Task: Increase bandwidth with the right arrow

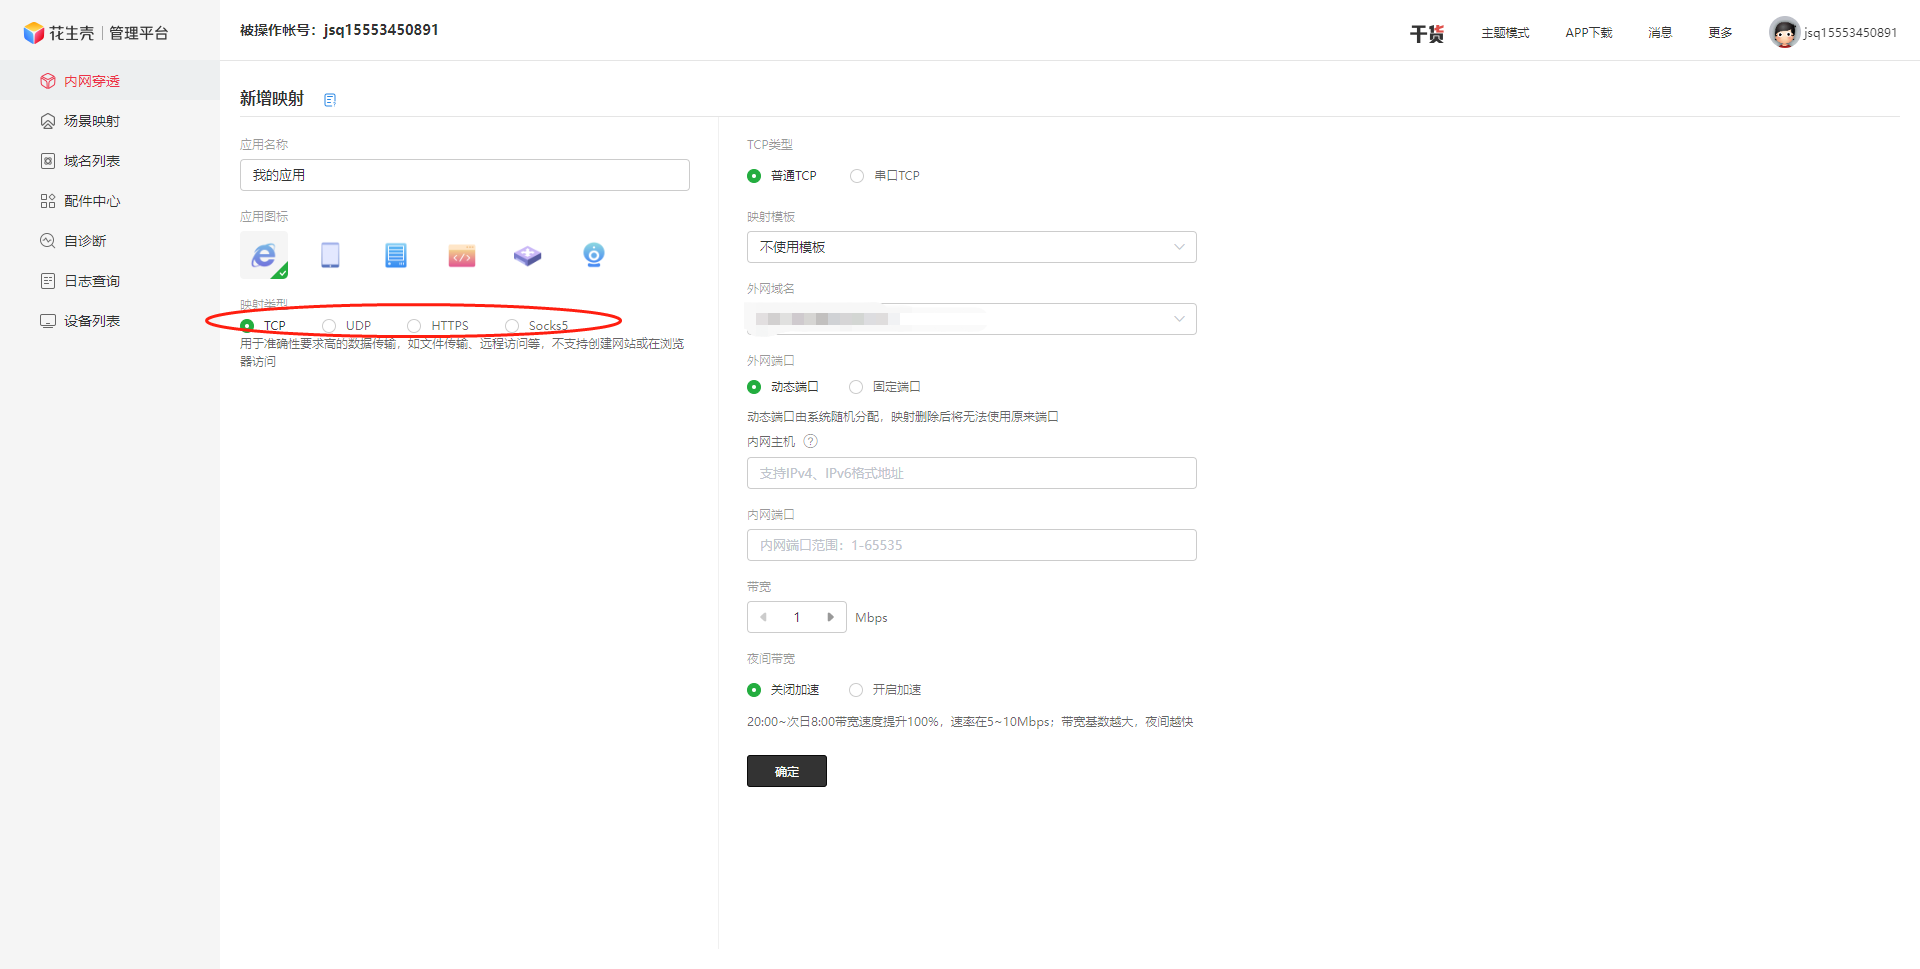Action: click(830, 617)
